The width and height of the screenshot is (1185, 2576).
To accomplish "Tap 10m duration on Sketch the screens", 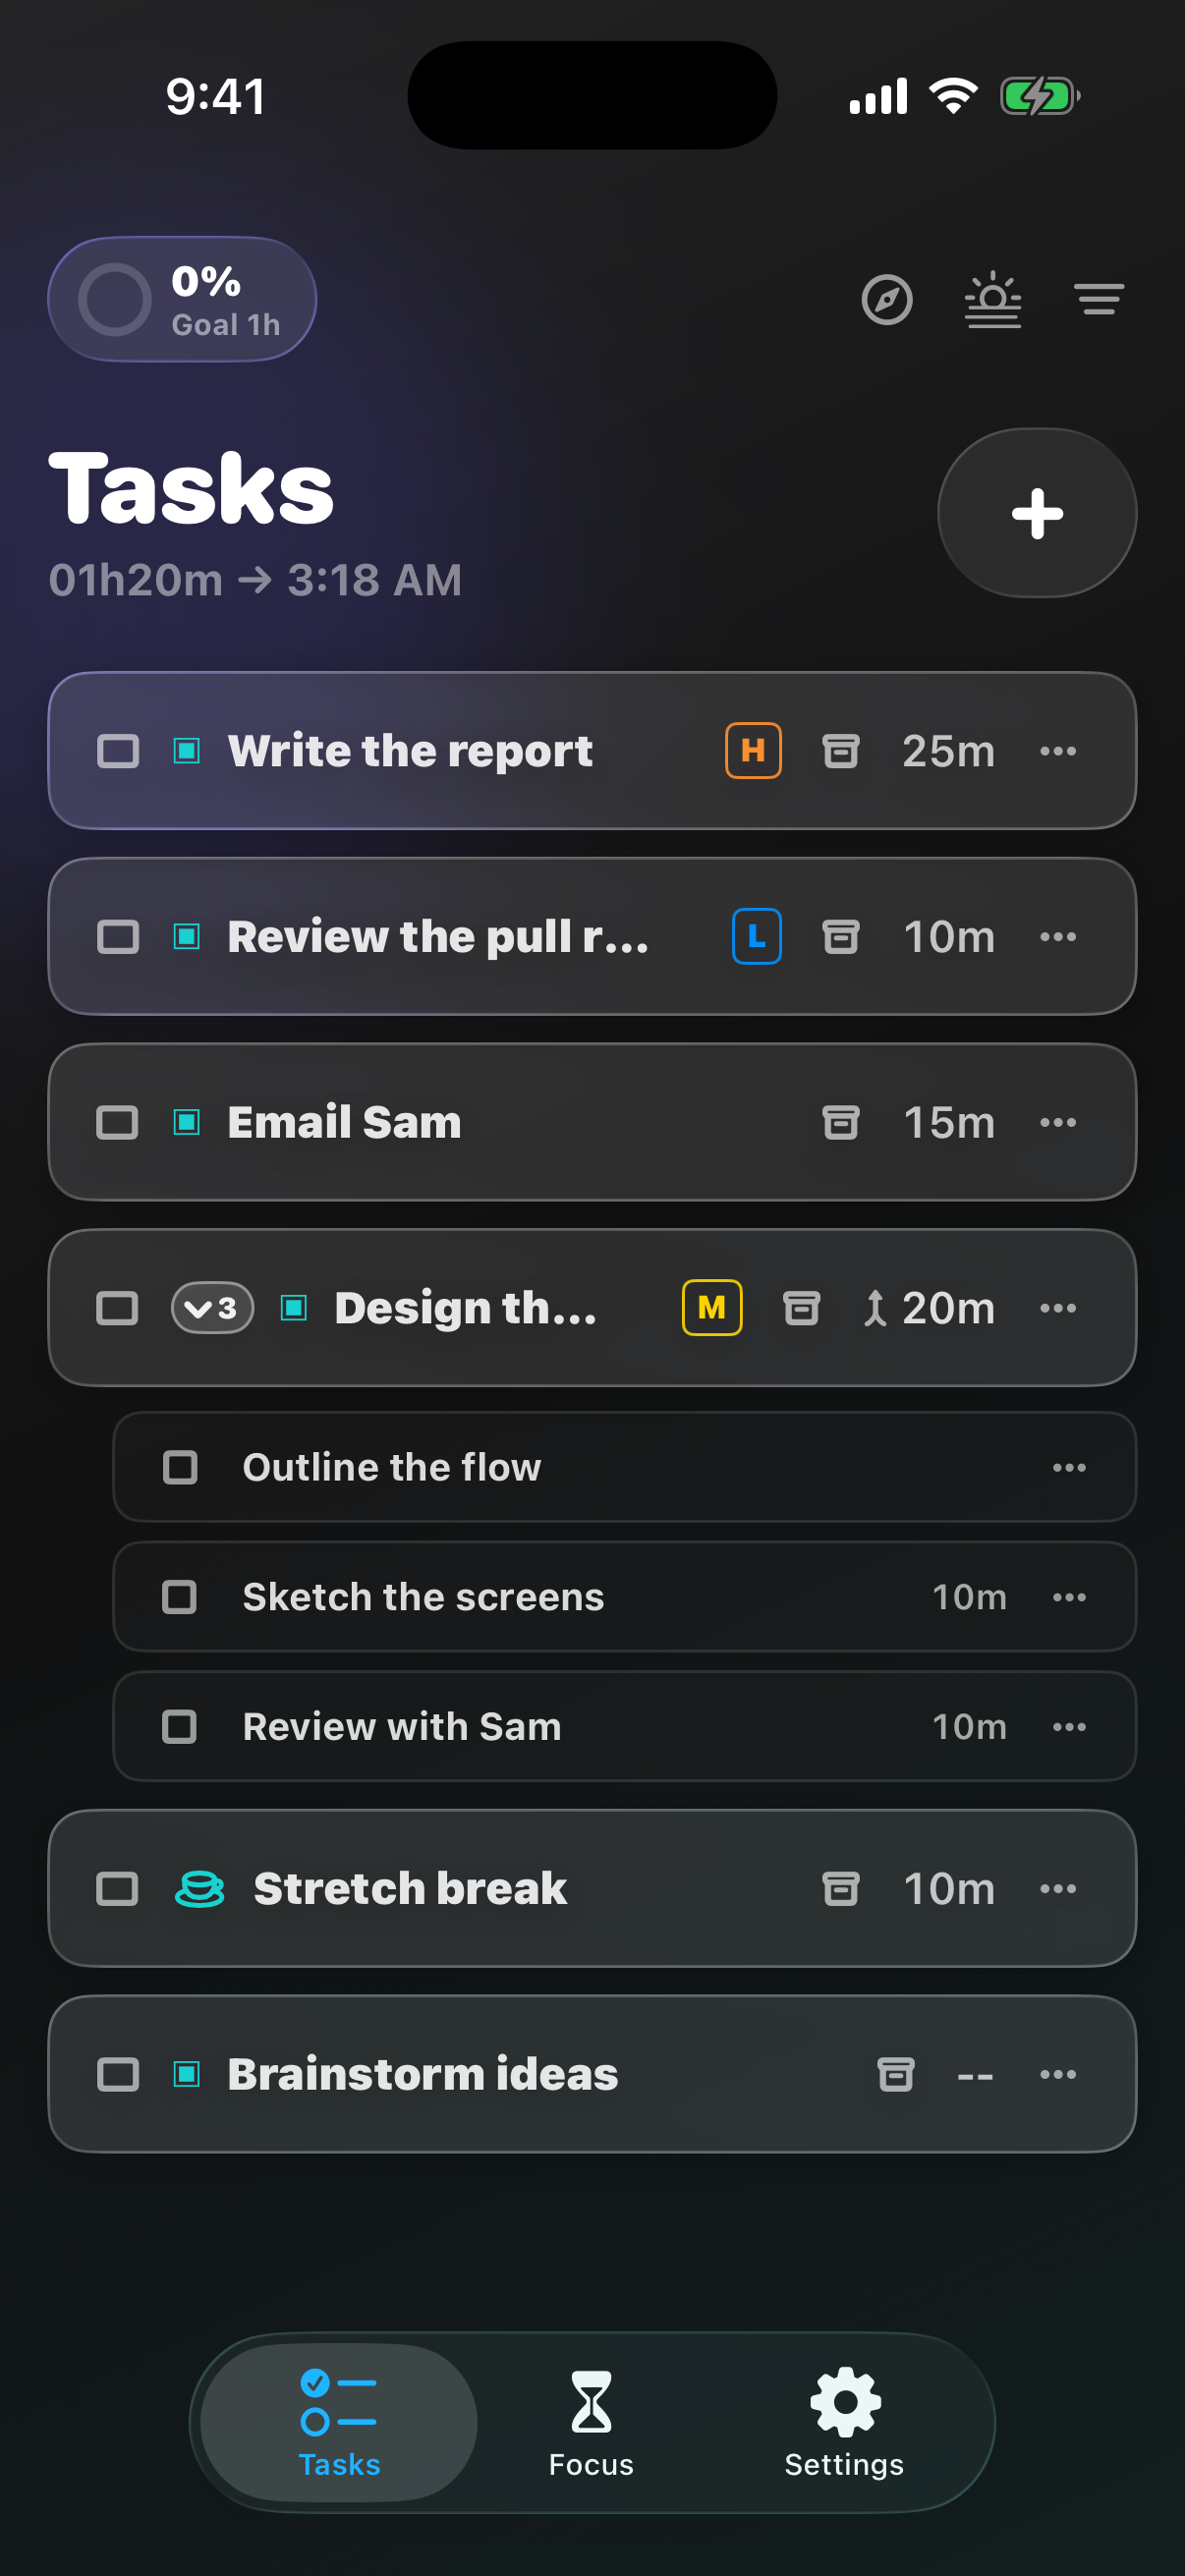I will click(969, 1597).
